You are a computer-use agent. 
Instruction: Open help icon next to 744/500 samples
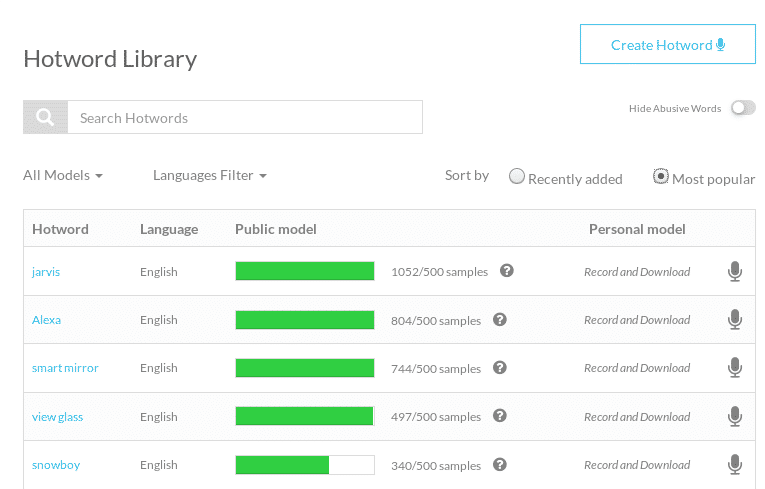500,367
